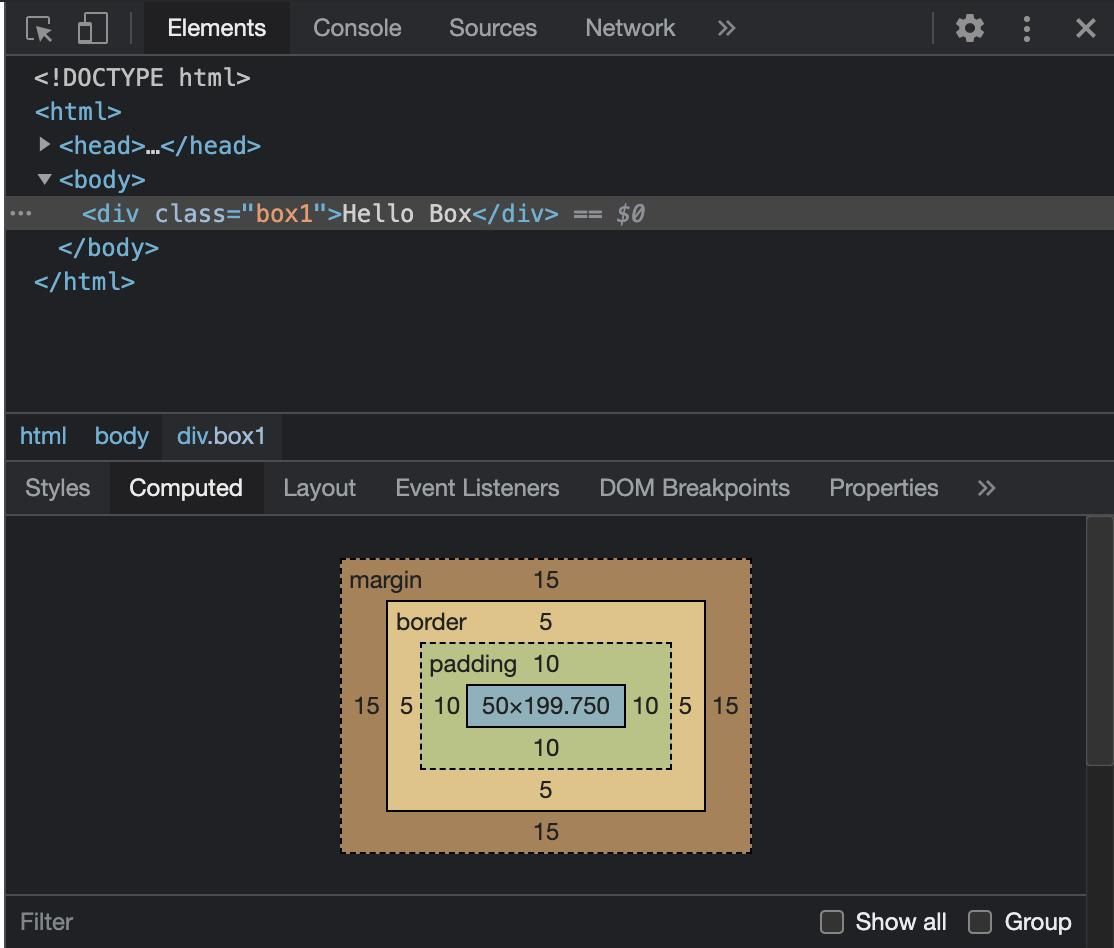This screenshot has width=1114, height=948.
Task: Open DevTools settings gear
Action: coord(968,28)
